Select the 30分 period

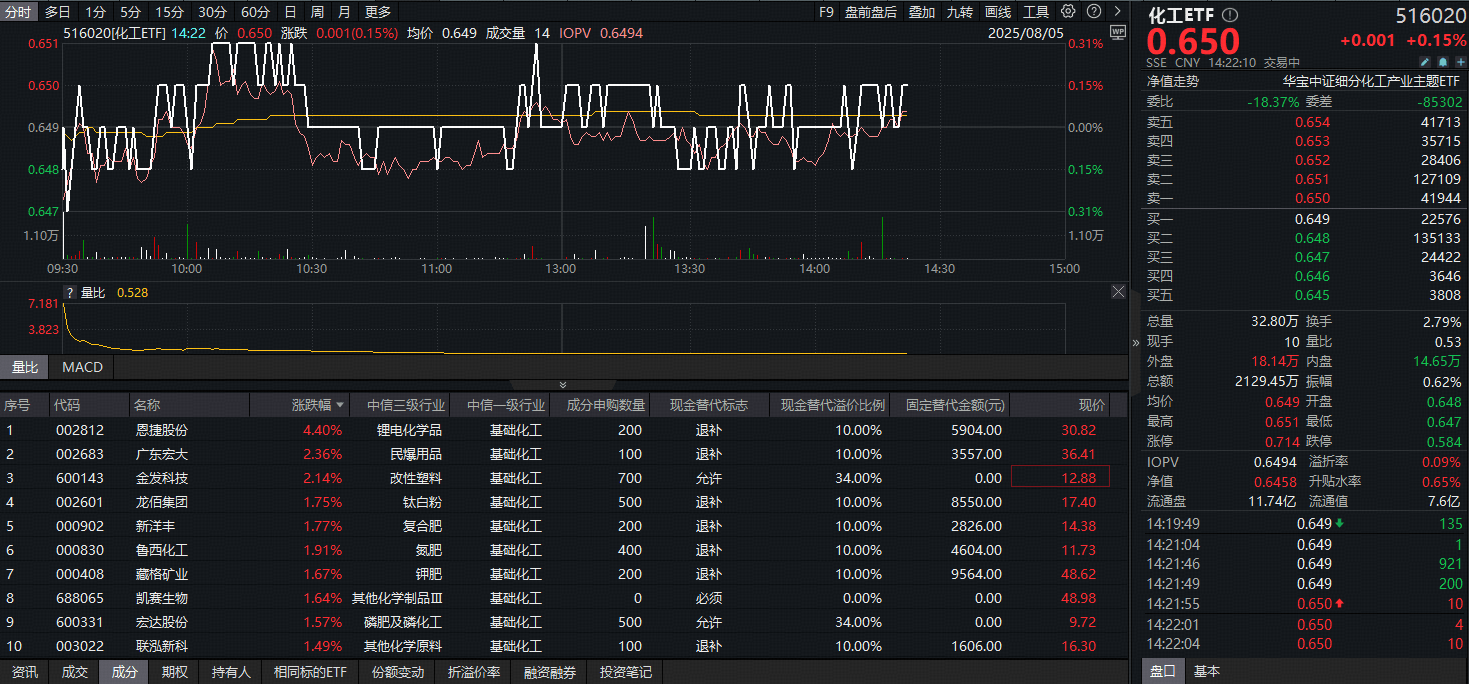pyautogui.click(x=212, y=12)
